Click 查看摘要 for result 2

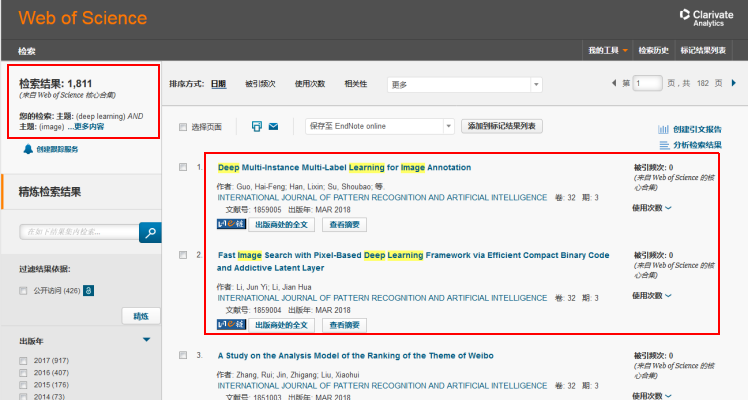[344, 325]
